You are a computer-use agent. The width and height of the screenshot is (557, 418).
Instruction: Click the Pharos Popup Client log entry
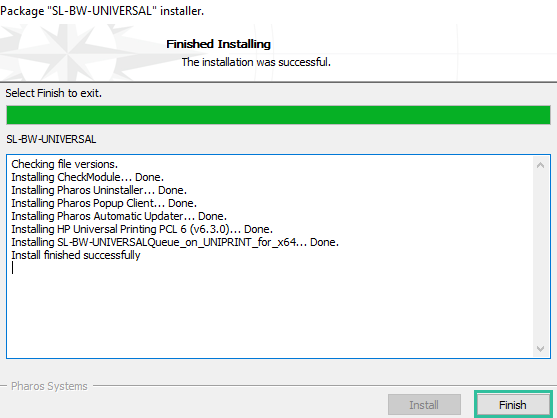coord(104,203)
